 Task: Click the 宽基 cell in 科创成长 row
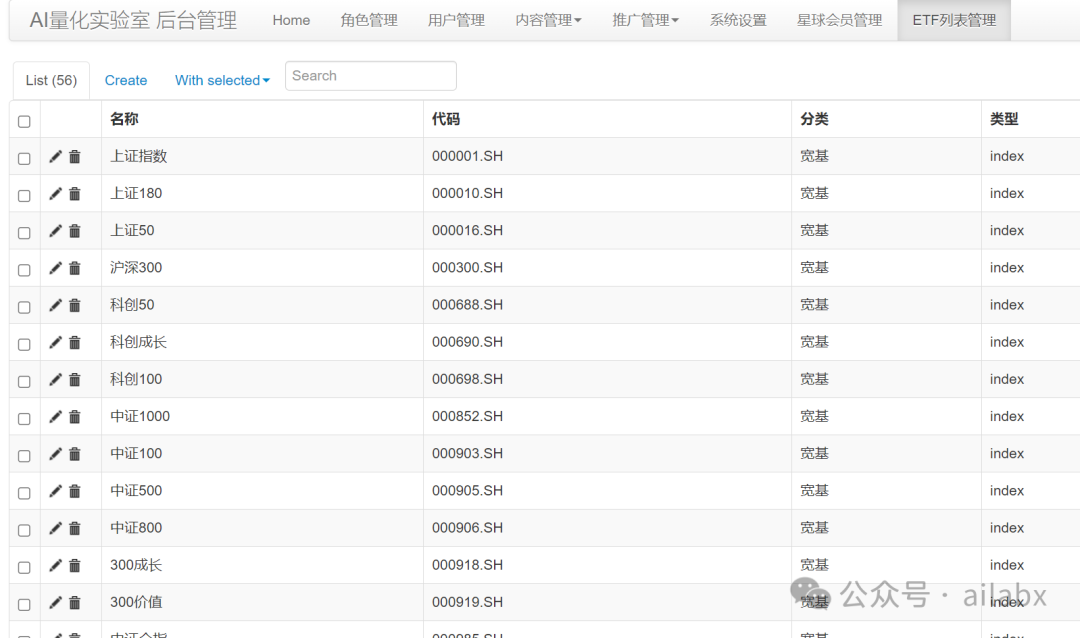[x=814, y=342]
